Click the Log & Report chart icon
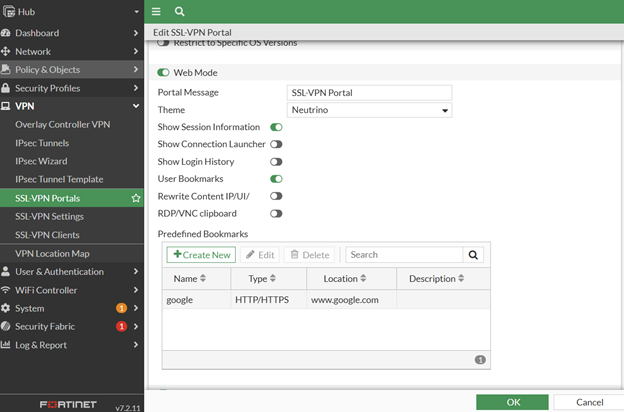Image resolution: width=624 pixels, height=412 pixels. point(6,345)
